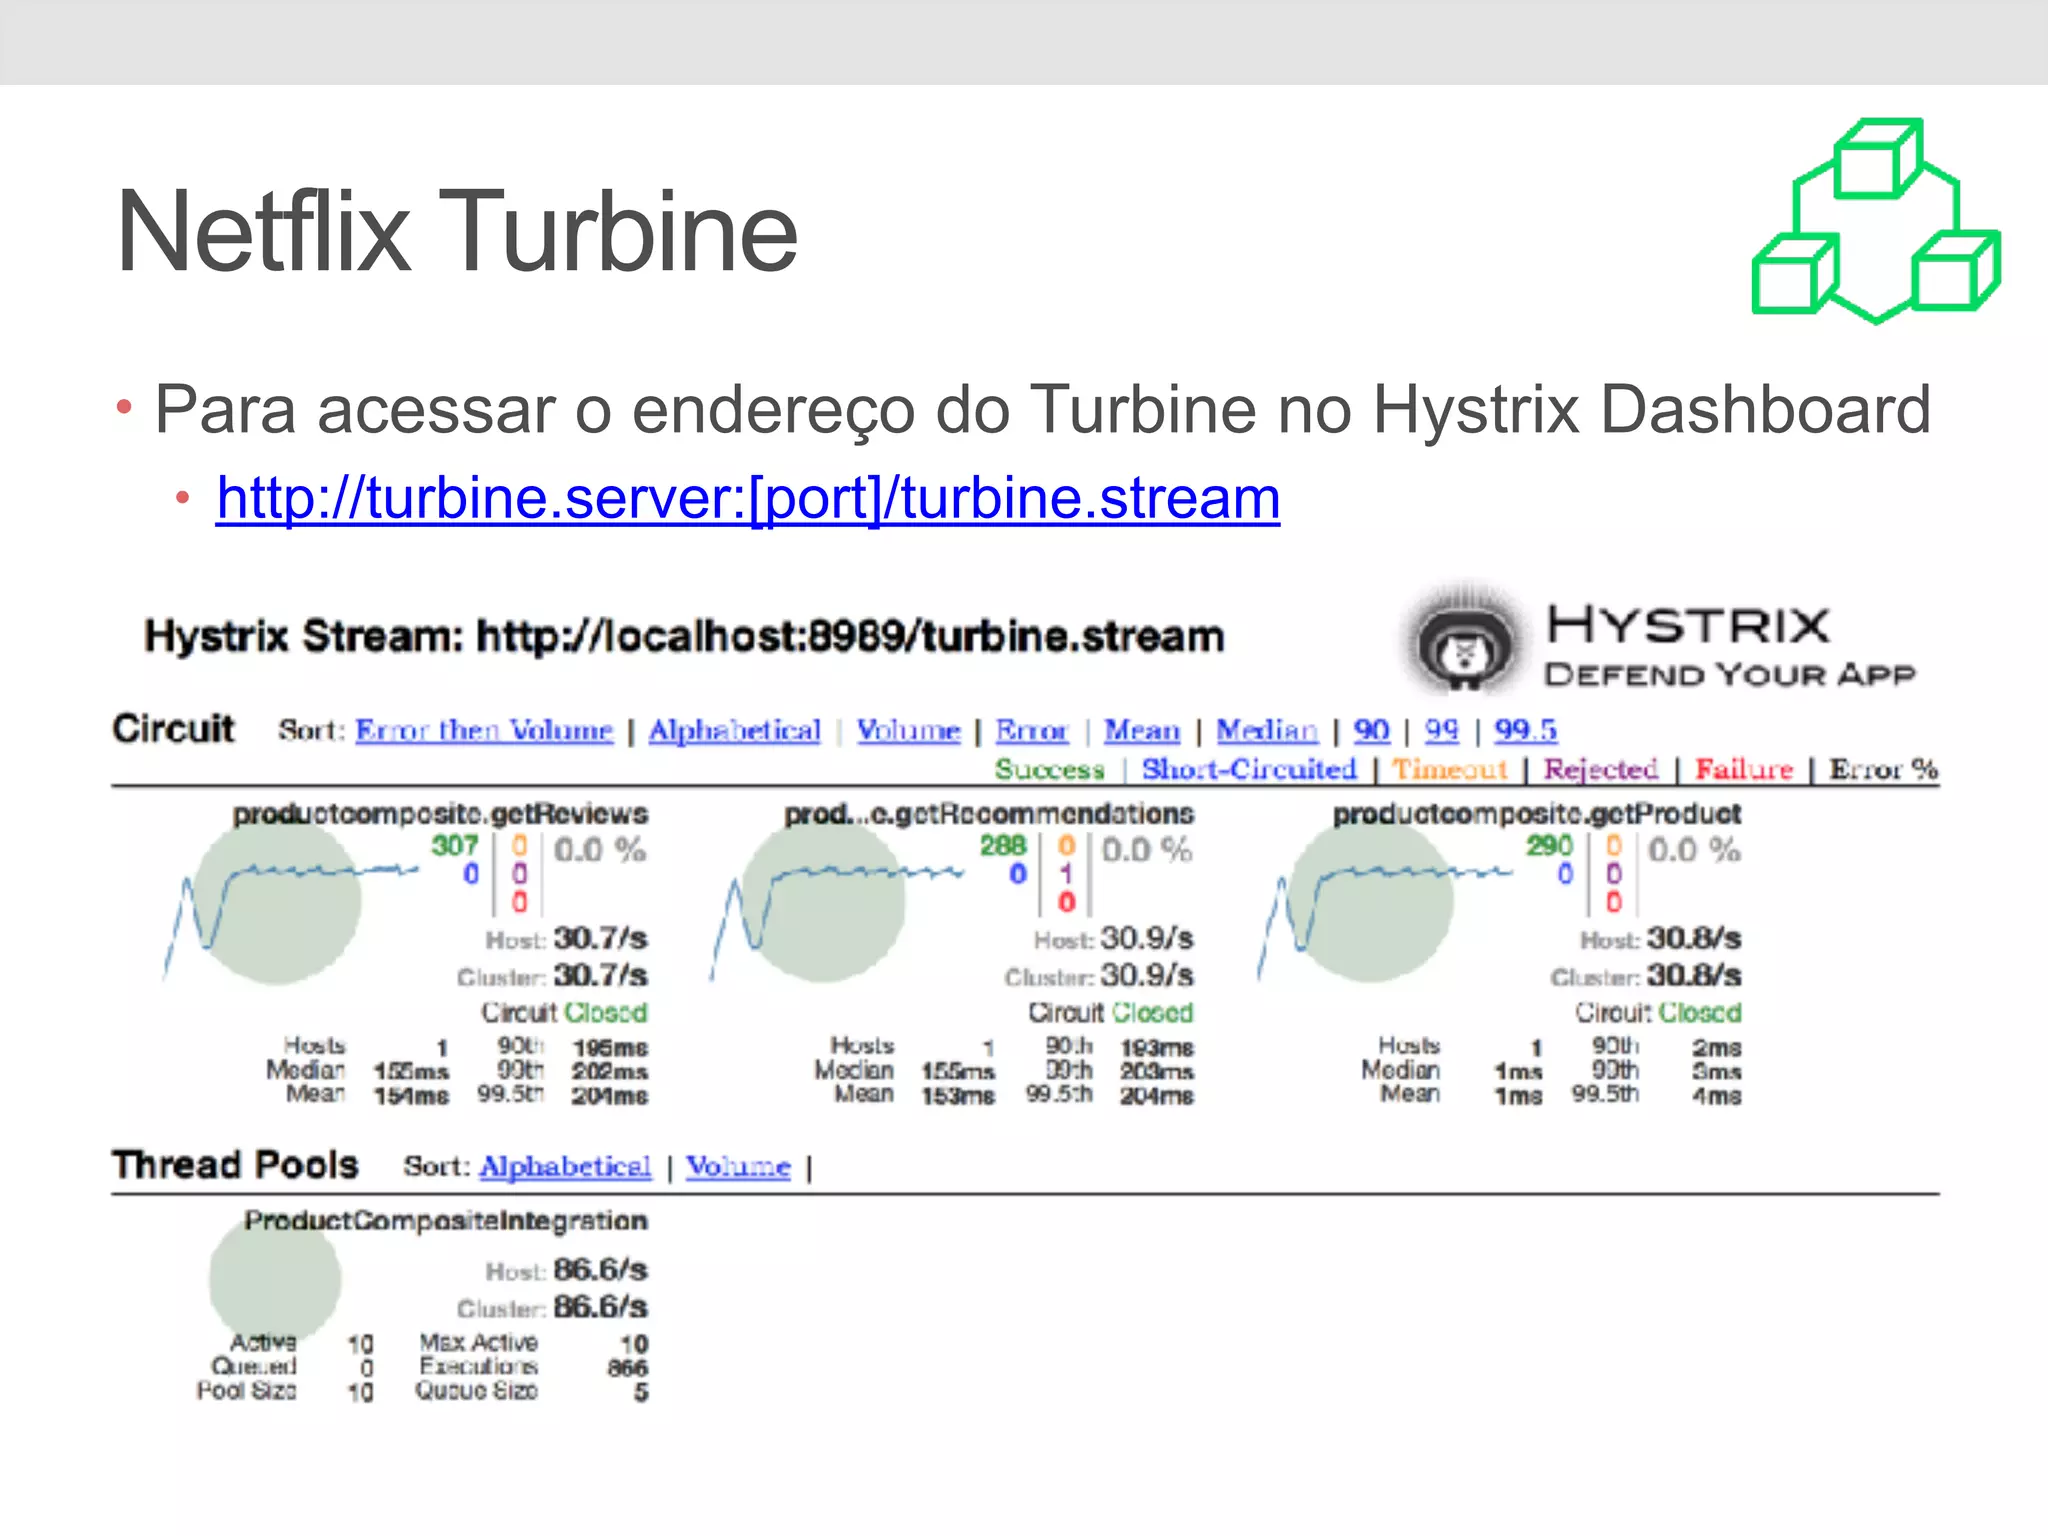
Task: Click the thread pool Host rate 86.6/s
Action: 601,1270
